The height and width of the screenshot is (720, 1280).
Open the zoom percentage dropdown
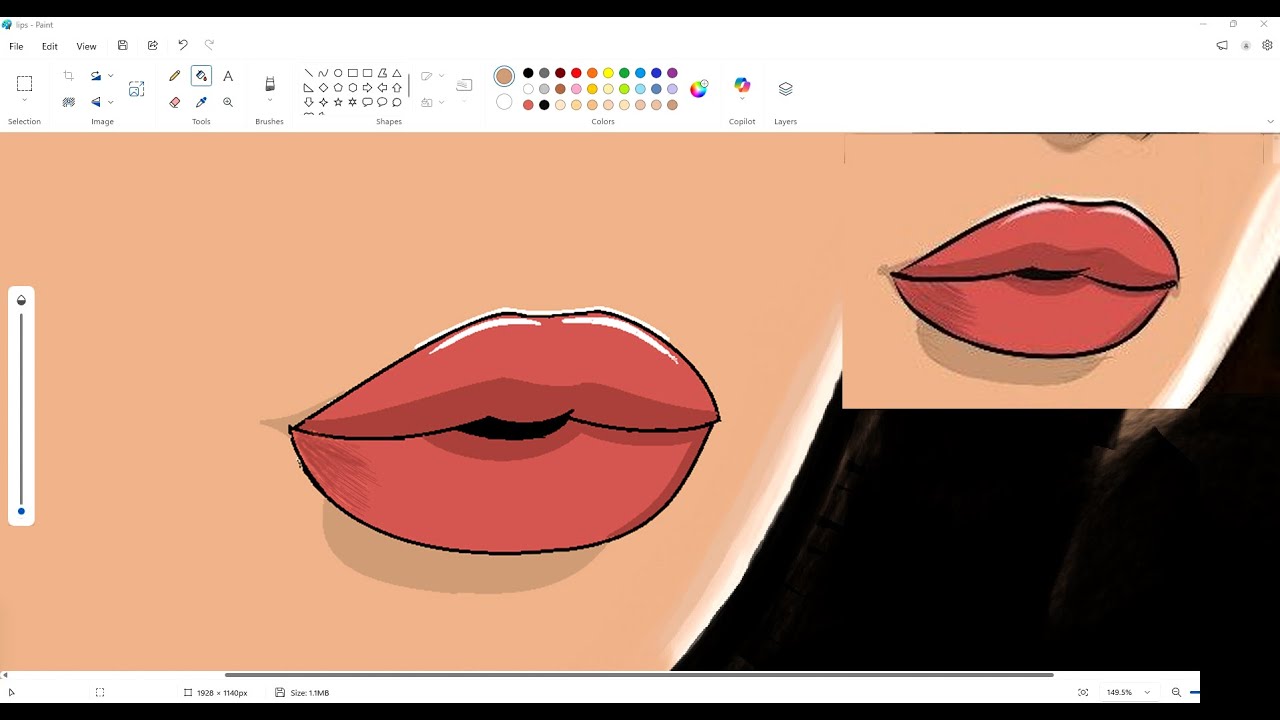(x=1147, y=692)
